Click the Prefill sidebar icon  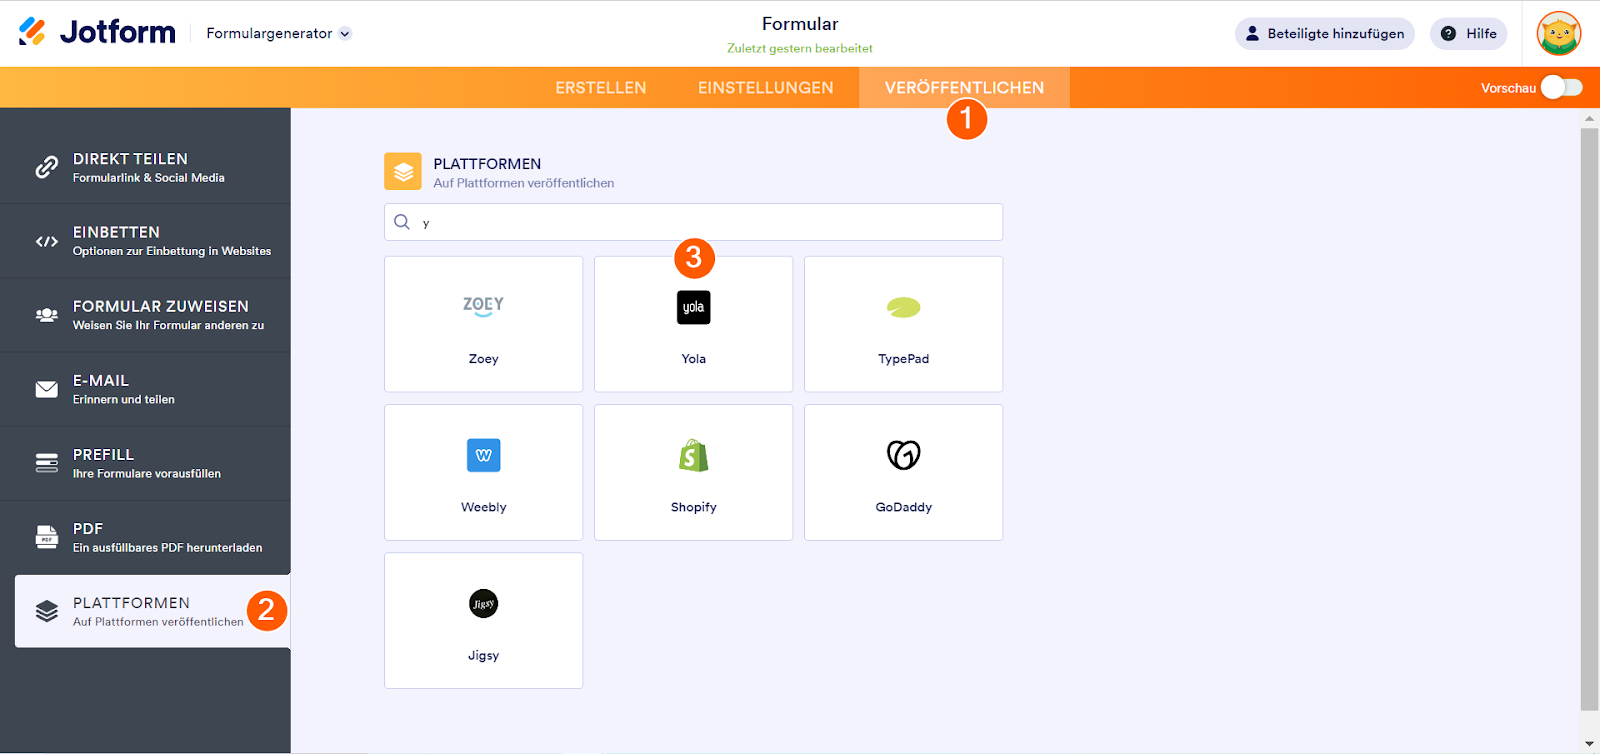click(47, 463)
